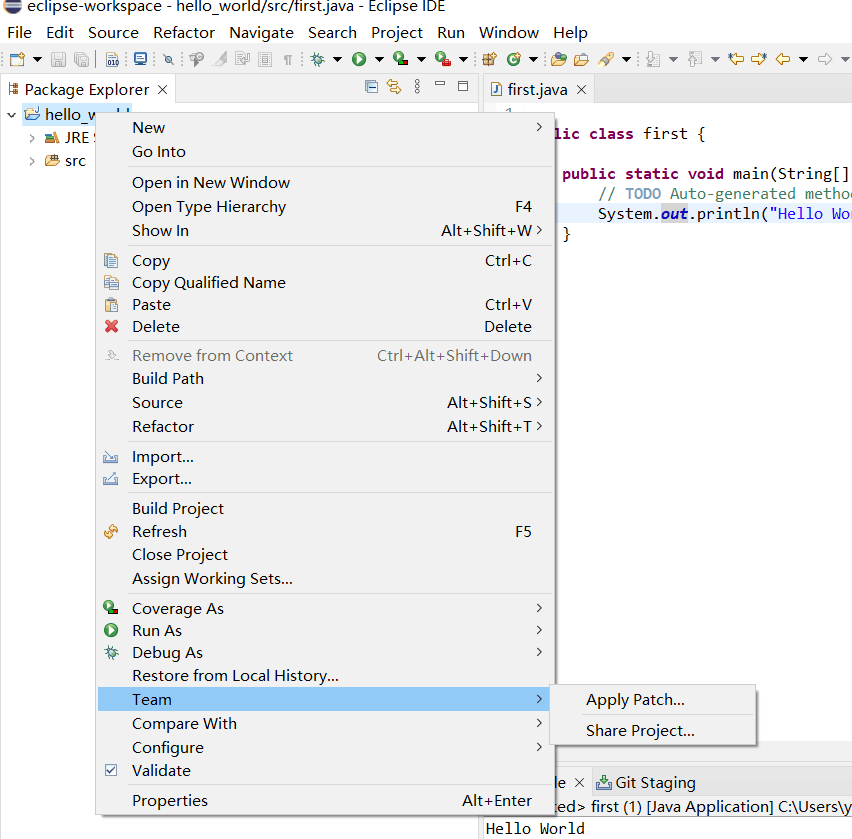
Task: Open the New wizard dropdown arrow
Action: tap(37, 59)
